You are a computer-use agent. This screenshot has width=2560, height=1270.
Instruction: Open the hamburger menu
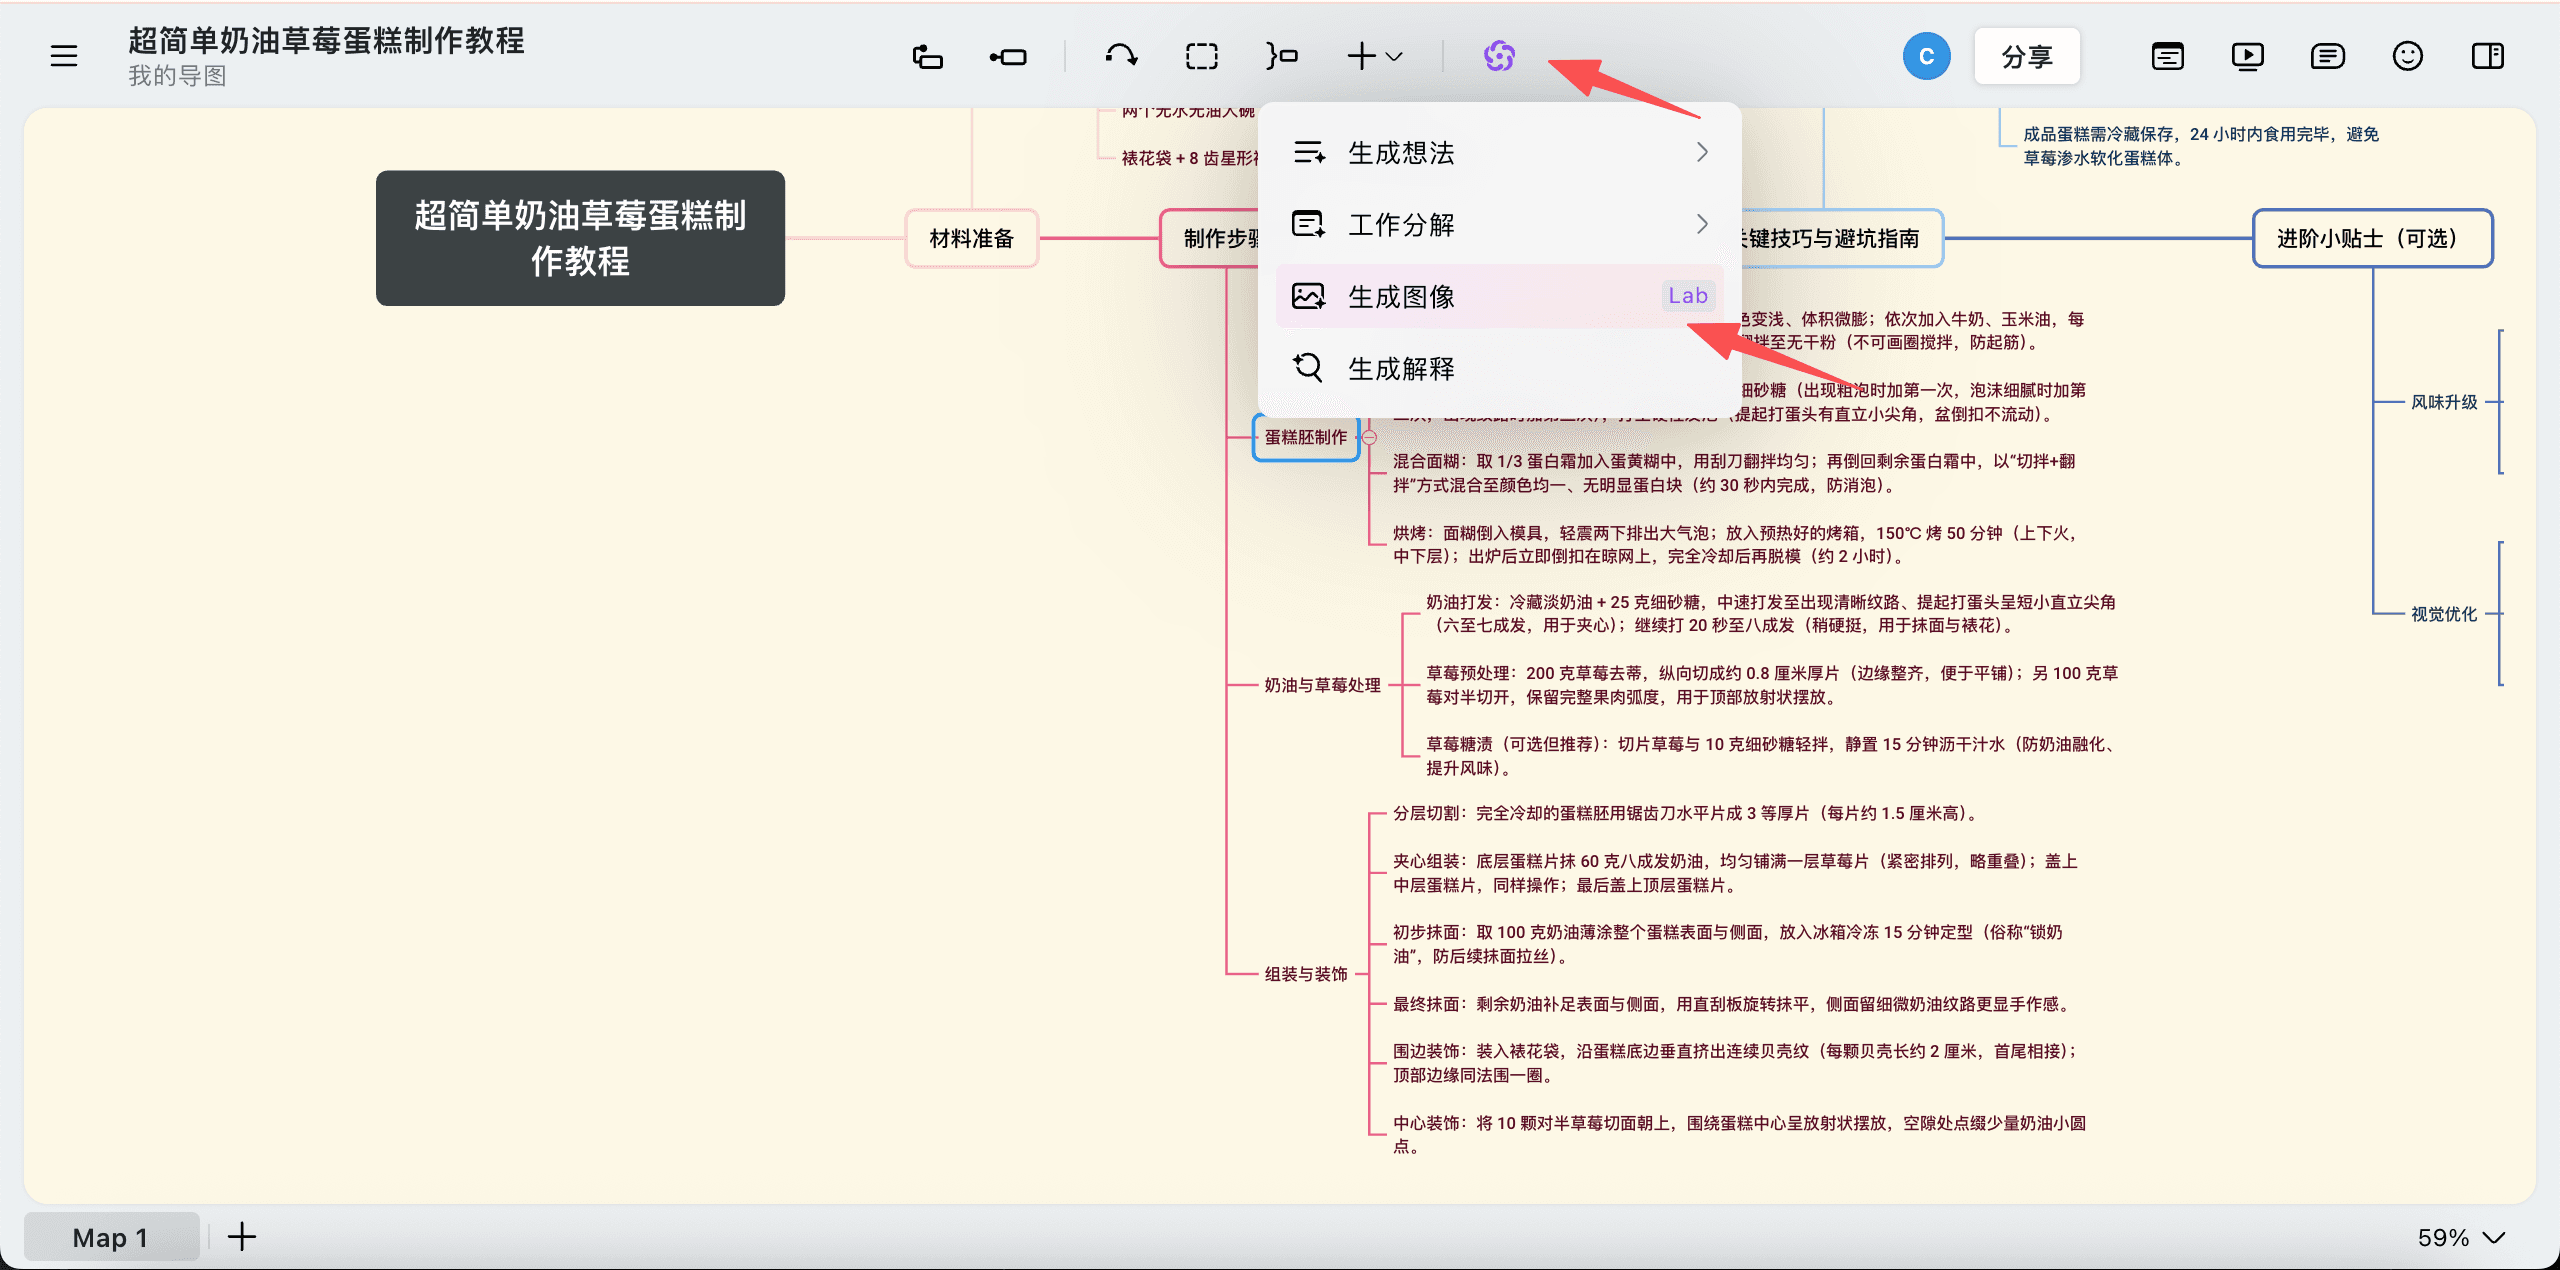click(x=63, y=56)
